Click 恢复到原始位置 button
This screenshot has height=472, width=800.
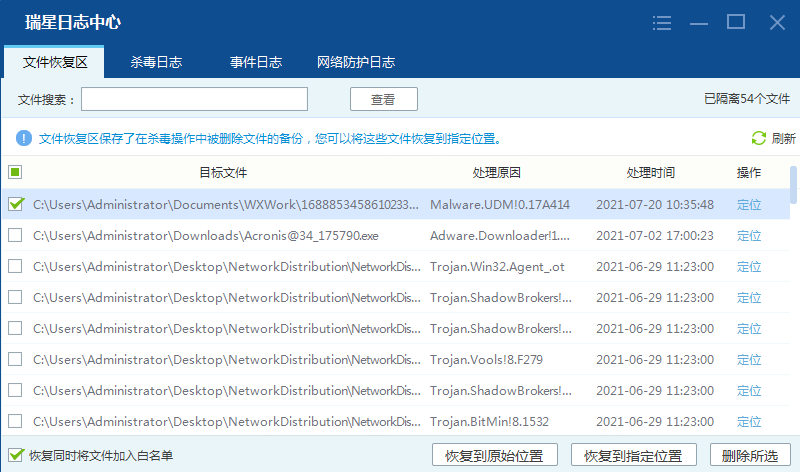pos(494,455)
